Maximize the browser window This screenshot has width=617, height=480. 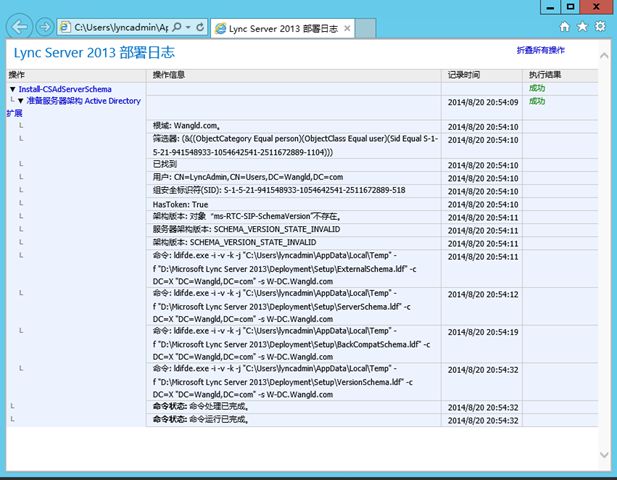click(x=570, y=7)
